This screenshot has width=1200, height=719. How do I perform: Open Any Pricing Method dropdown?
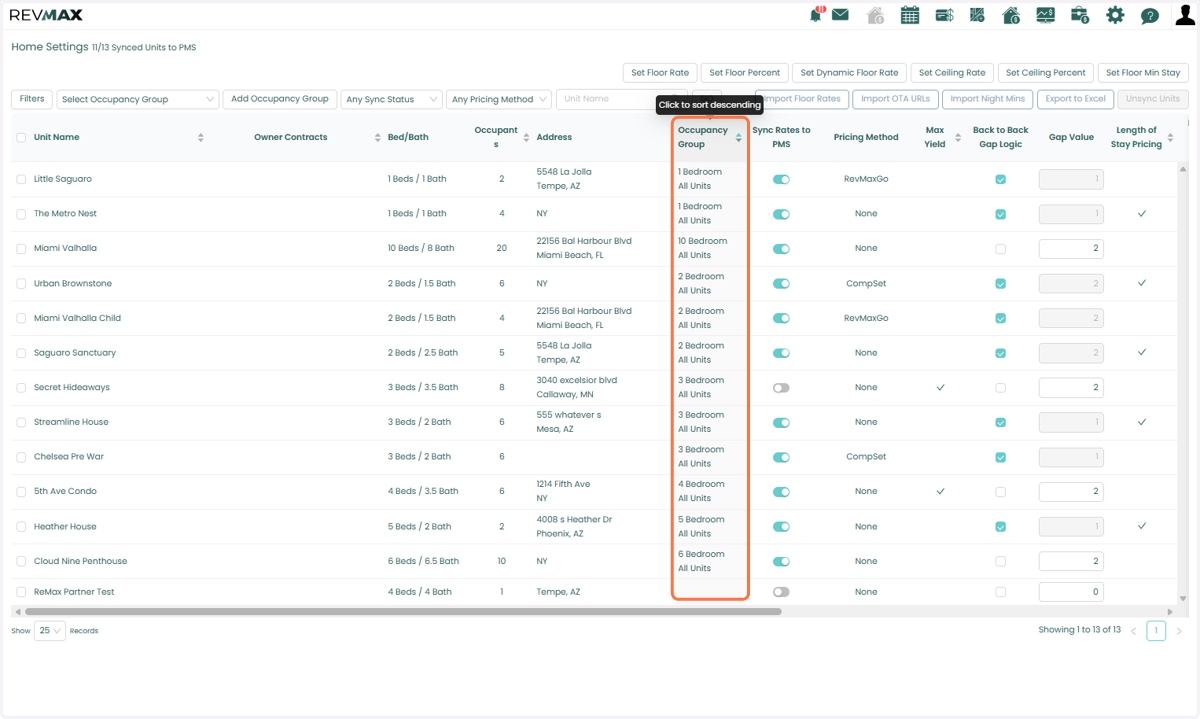pos(498,99)
